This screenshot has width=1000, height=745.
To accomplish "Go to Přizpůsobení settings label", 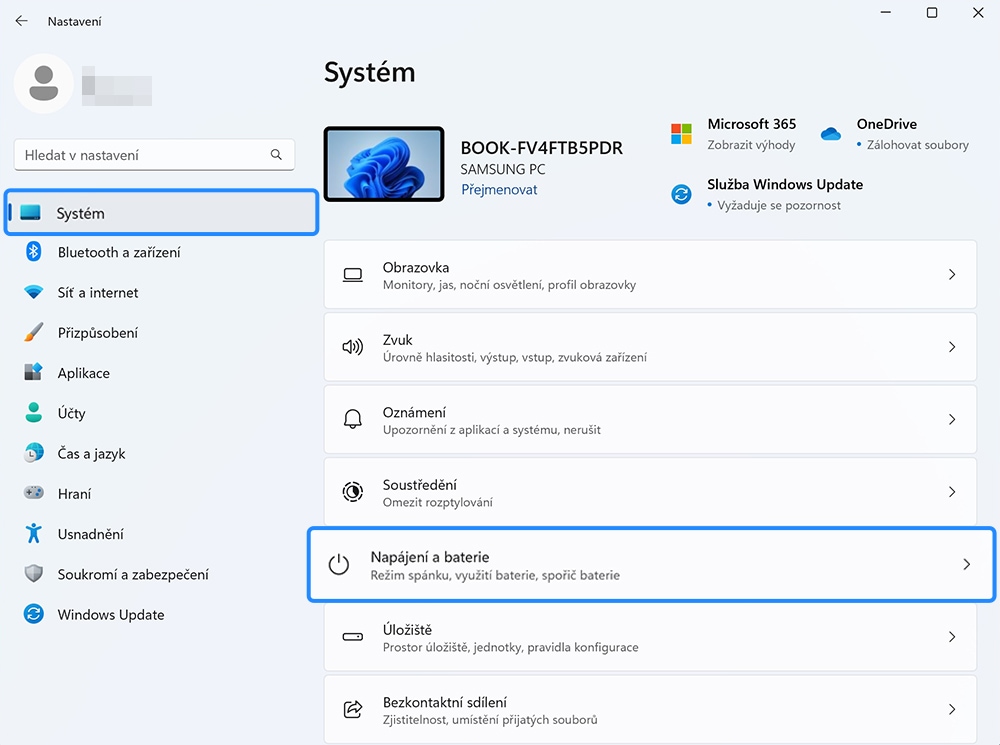I will pyautogui.click(x=98, y=332).
